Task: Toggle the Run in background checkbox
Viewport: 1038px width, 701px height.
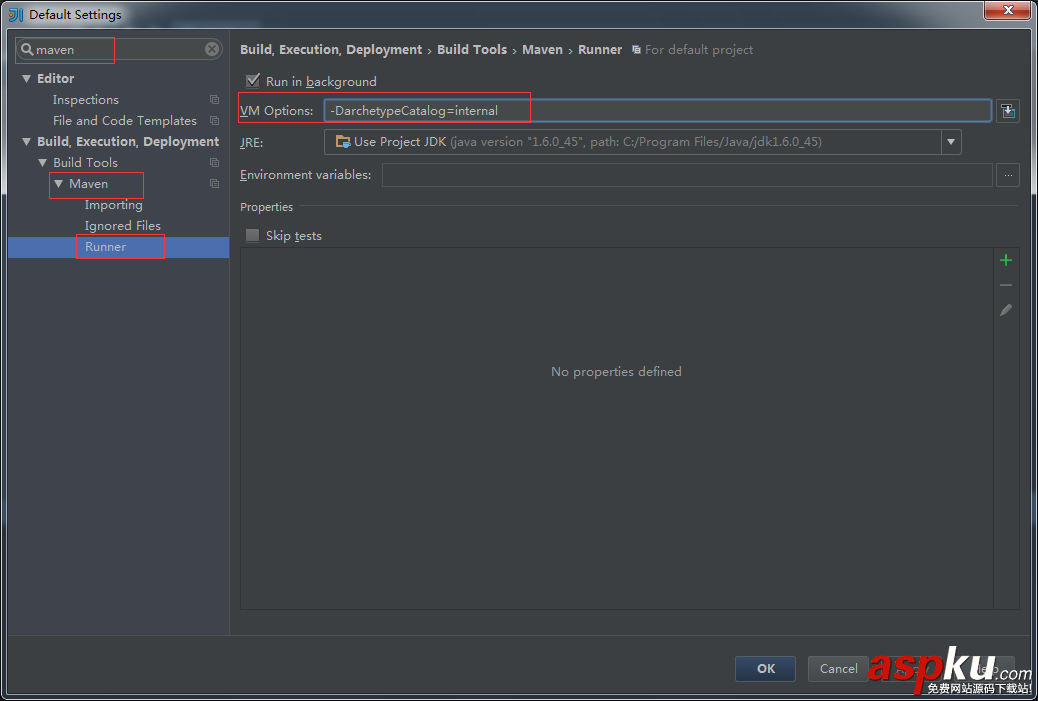Action: click(253, 81)
